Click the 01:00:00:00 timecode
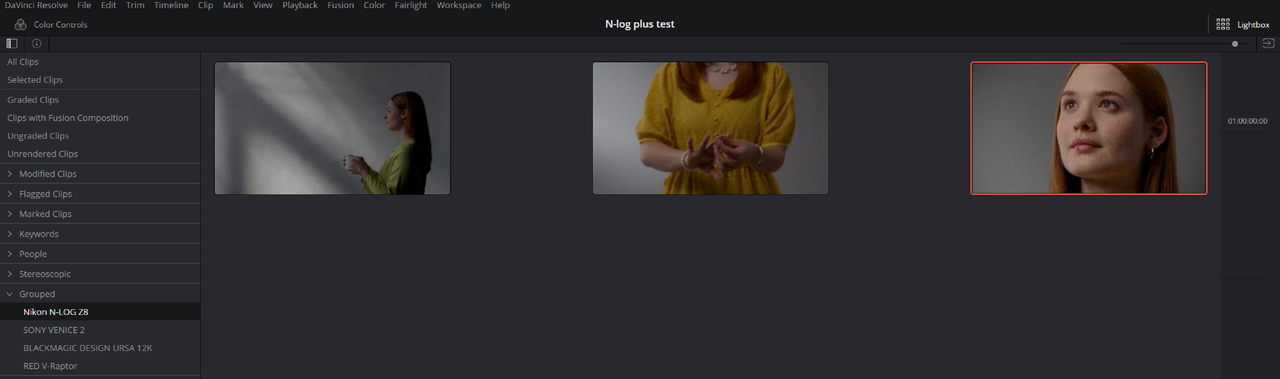The image size is (1280, 379). tap(1247, 121)
